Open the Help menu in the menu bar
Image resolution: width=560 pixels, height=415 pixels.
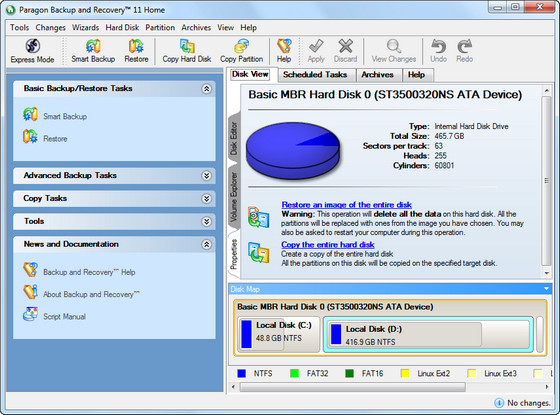pos(249,28)
